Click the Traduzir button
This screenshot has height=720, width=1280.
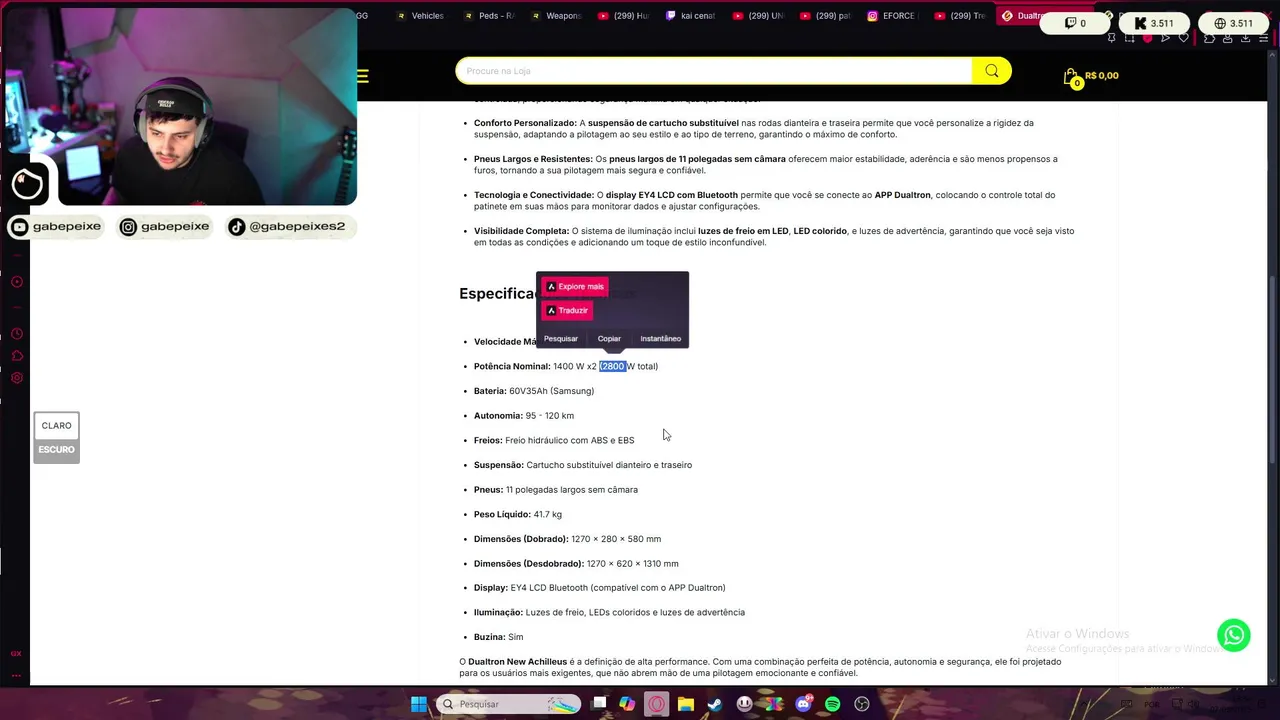click(567, 311)
